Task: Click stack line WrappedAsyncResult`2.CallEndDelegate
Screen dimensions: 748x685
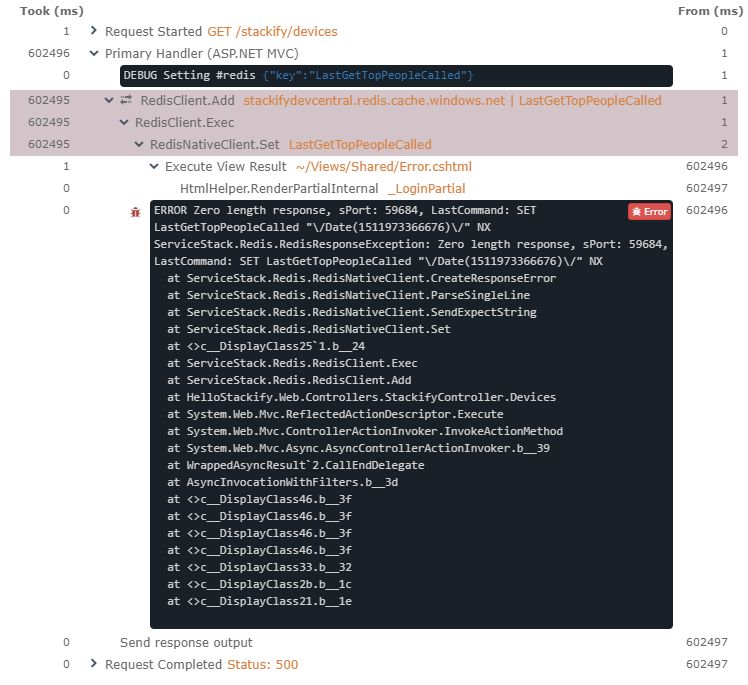Action: (295, 465)
